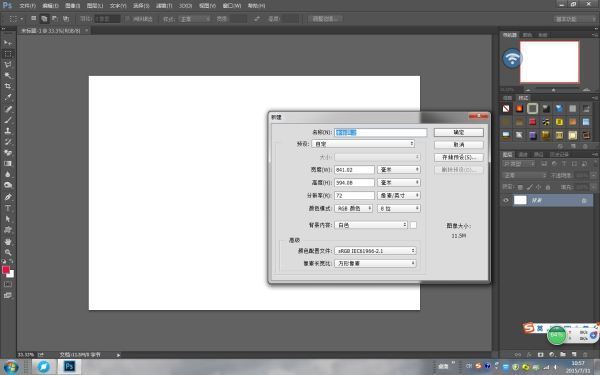The height and width of the screenshot is (375, 600).
Task: Select the Path Selection tool
Action: coord(8,219)
